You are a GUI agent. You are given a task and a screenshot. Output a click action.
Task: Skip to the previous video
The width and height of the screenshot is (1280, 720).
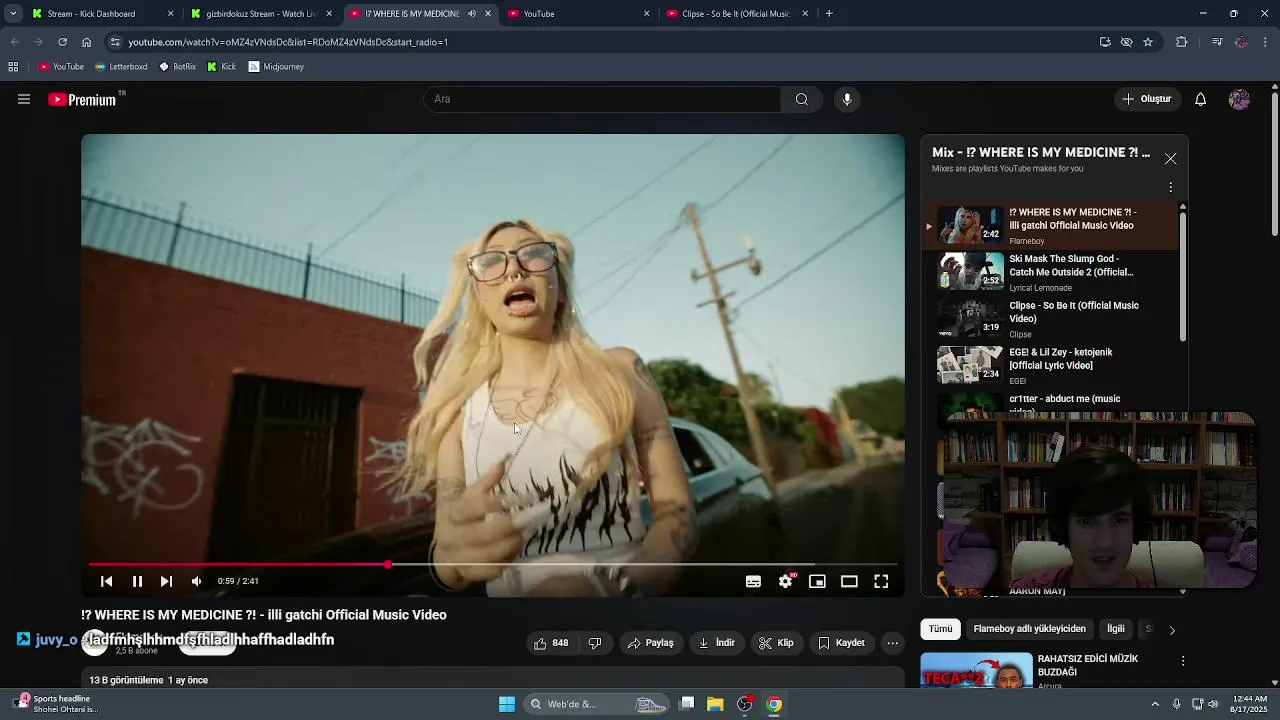(106, 581)
